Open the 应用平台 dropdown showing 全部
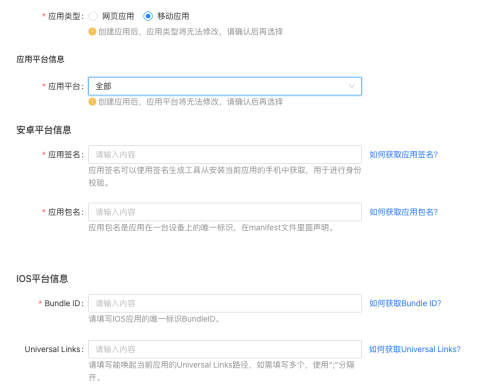The image size is (500, 390). [x=225, y=86]
